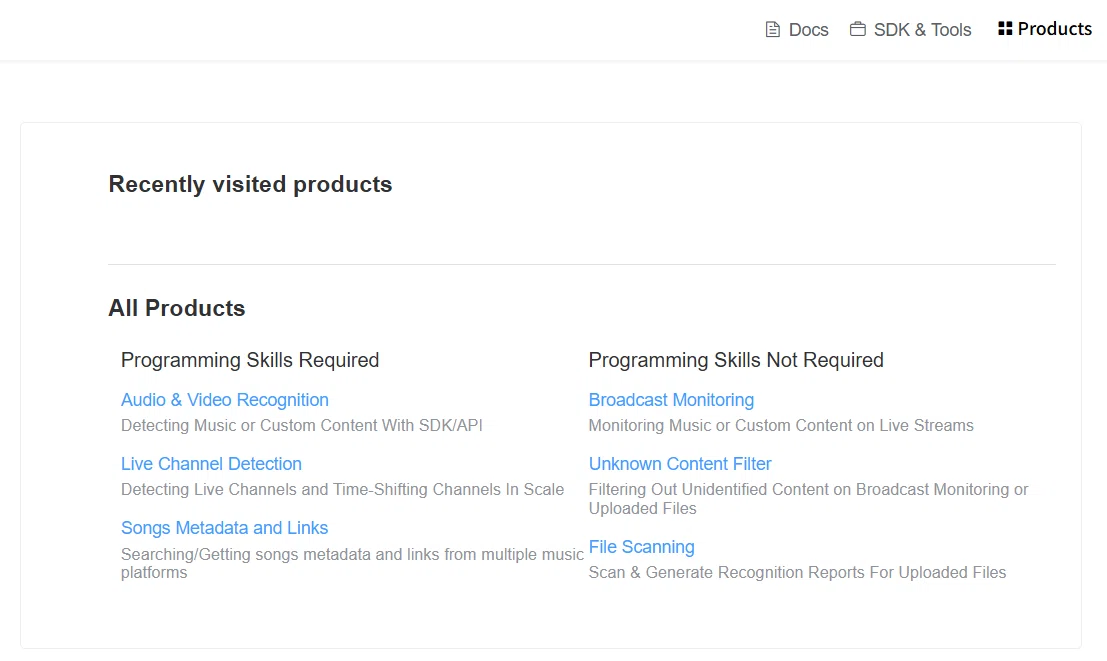This screenshot has height=661, width=1107.
Task: Click 'Scan & Generate Recognition Reports' description
Action: click(x=797, y=572)
